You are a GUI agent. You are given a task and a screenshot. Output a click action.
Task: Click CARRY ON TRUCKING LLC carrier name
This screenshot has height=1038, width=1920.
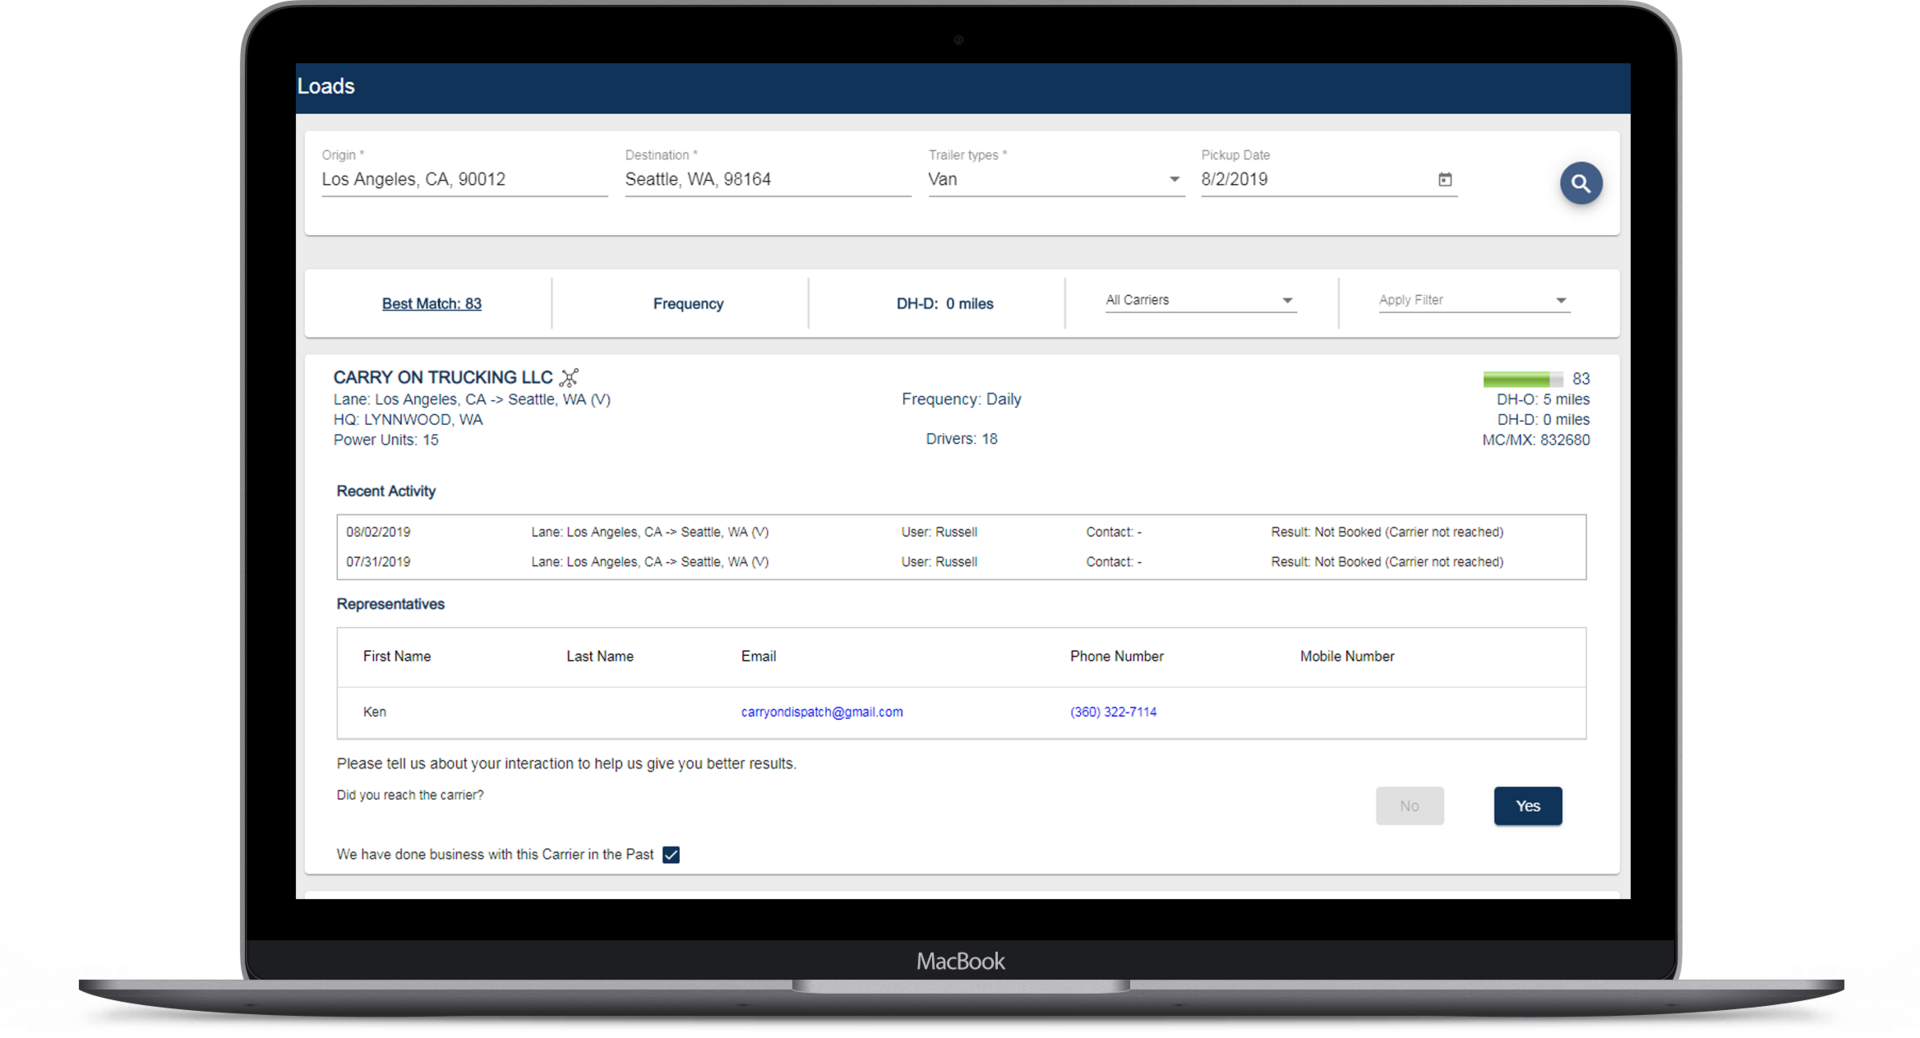tap(442, 377)
